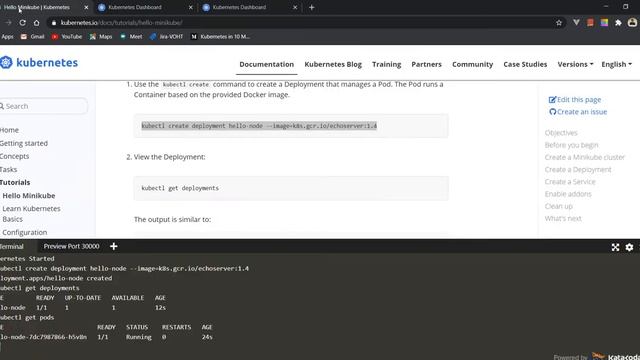
Task: Jump to Clean up section
Action: (x=559, y=206)
